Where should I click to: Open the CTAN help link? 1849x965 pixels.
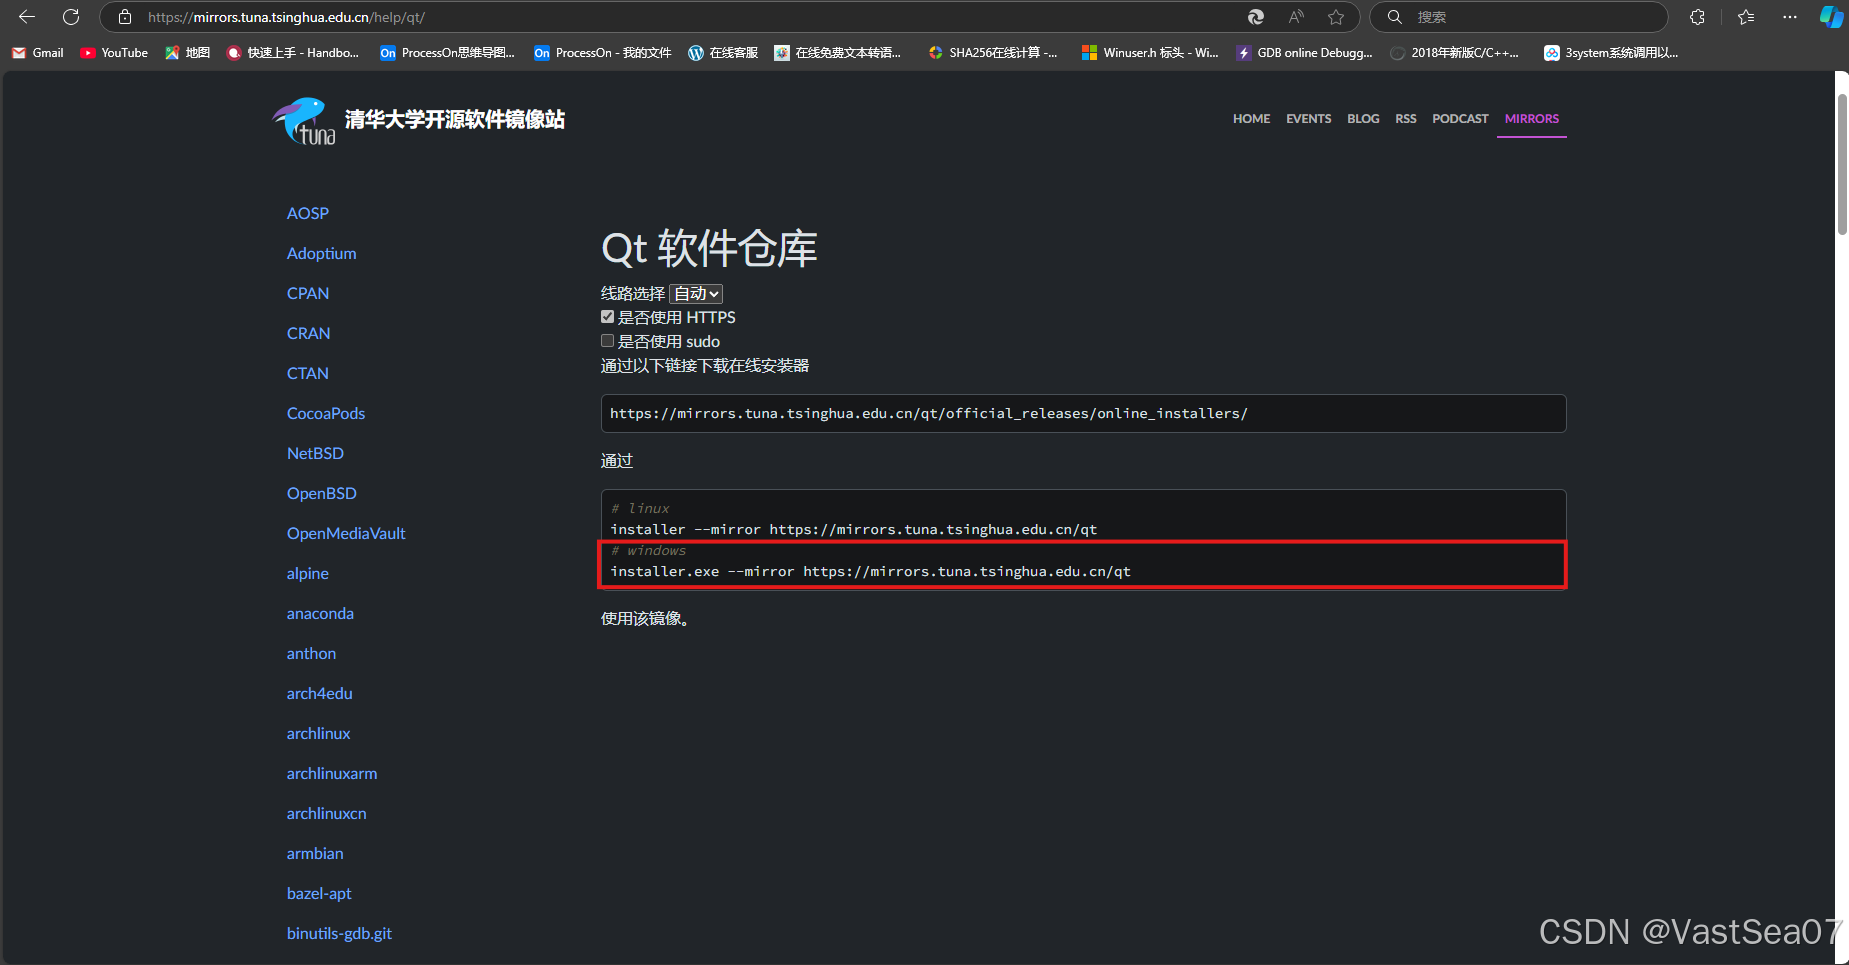(308, 373)
